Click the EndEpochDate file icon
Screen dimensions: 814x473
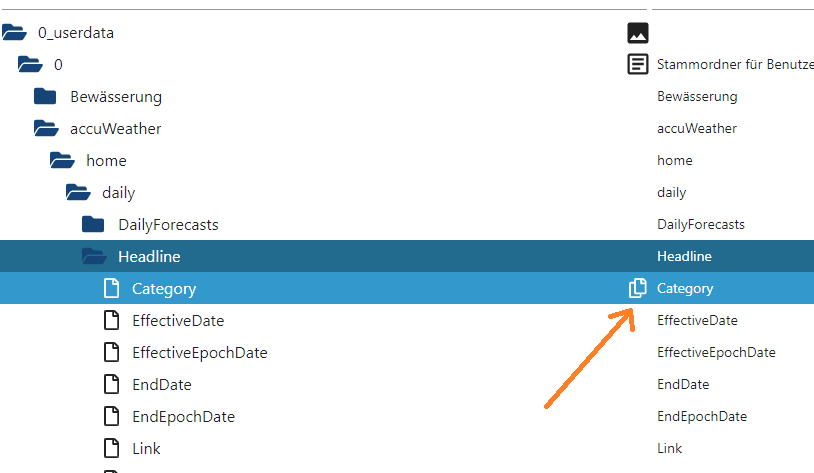tap(112, 416)
